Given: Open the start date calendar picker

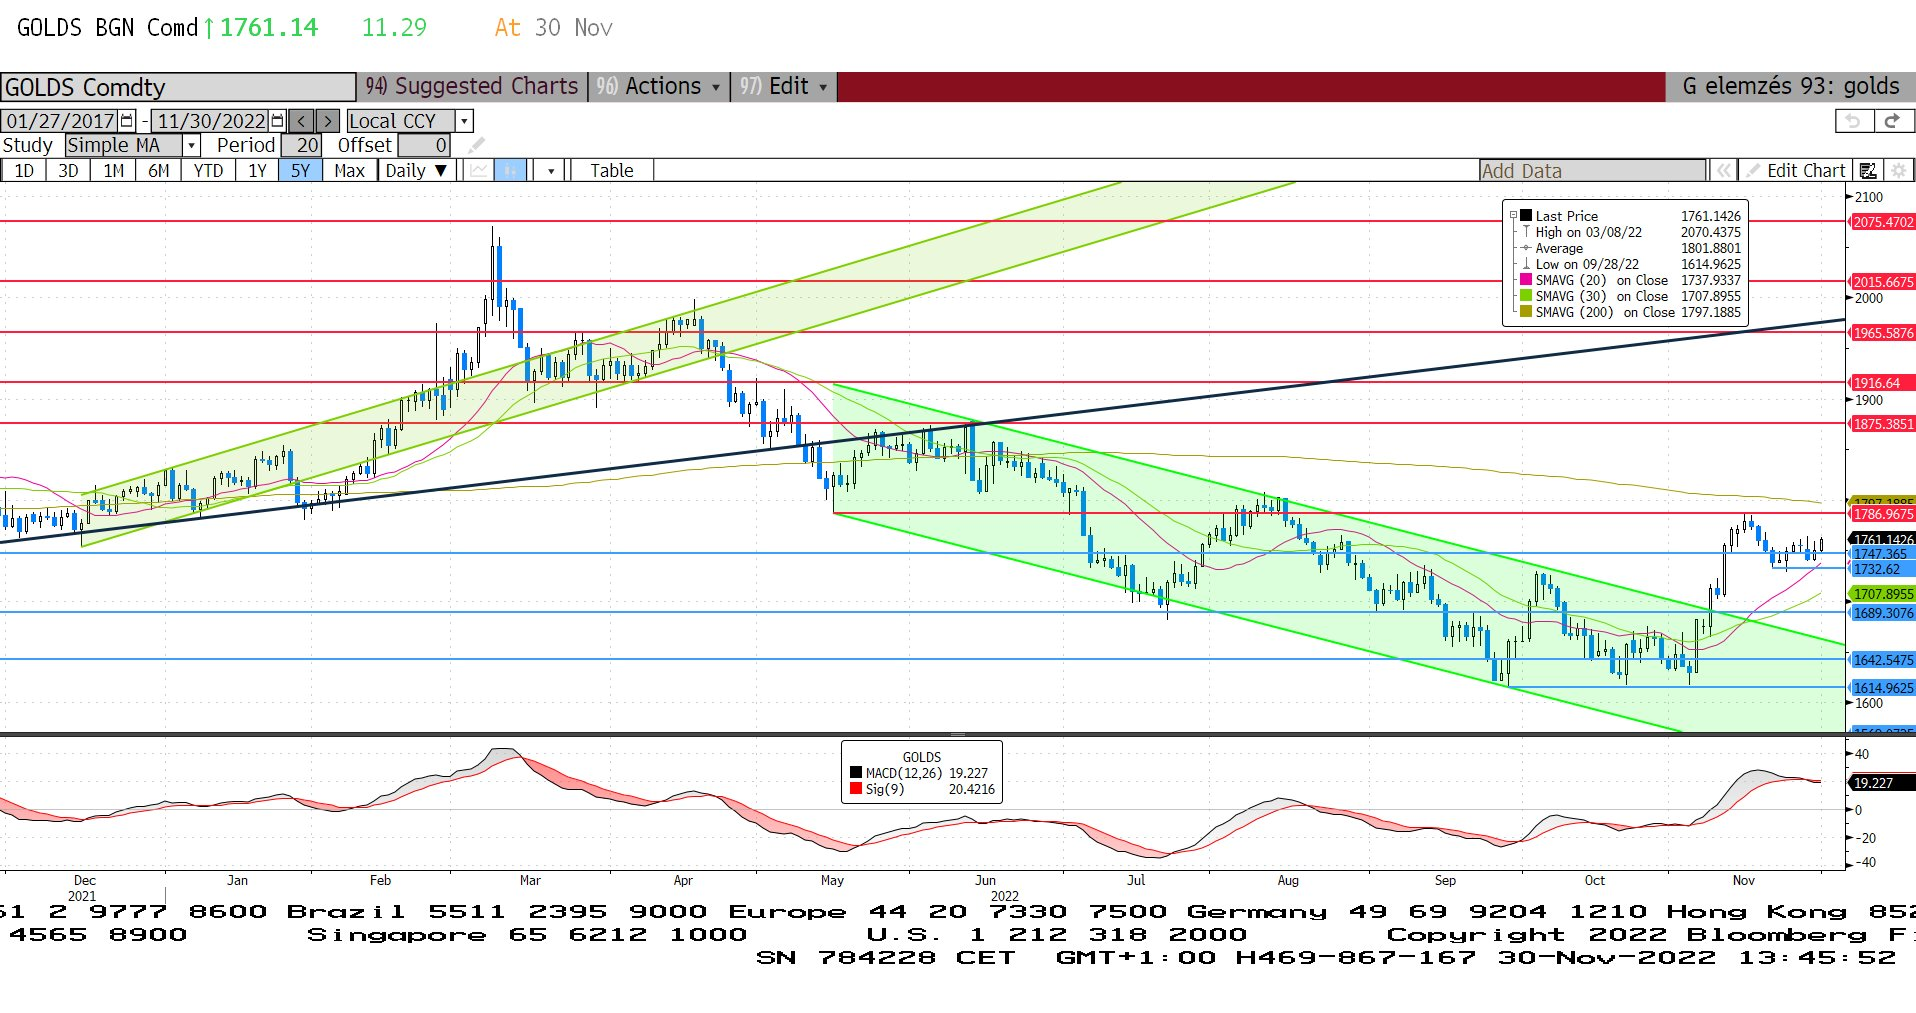Looking at the screenshot, I should coord(127,121).
